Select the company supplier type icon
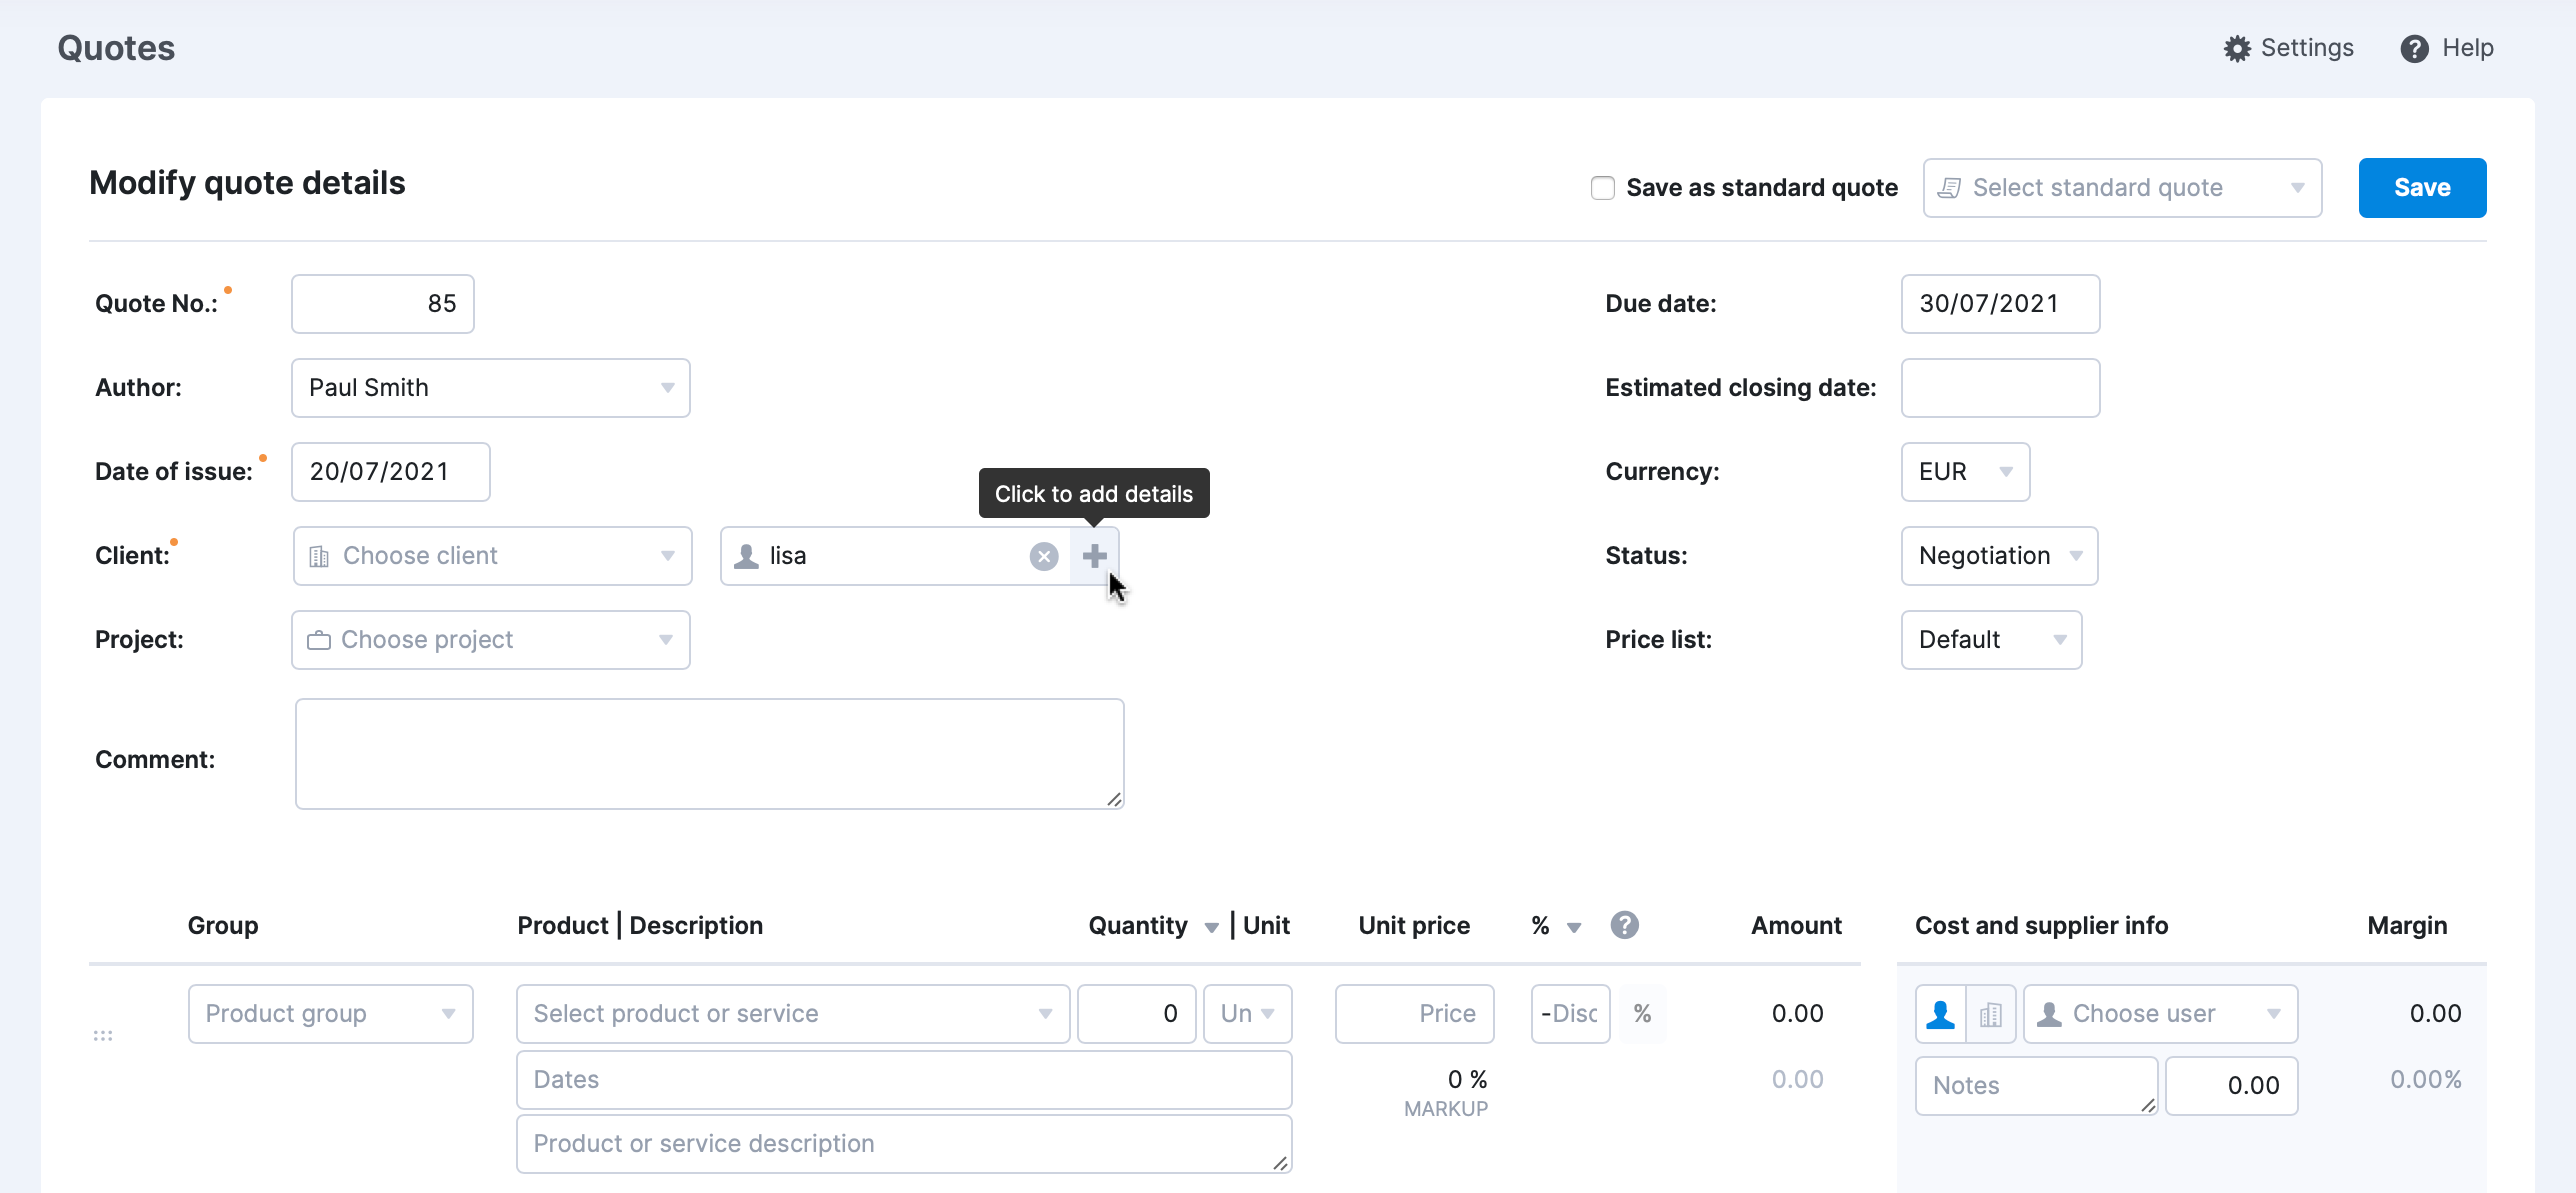Viewport: 2576px width, 1193px height. click(1990, 1014)
